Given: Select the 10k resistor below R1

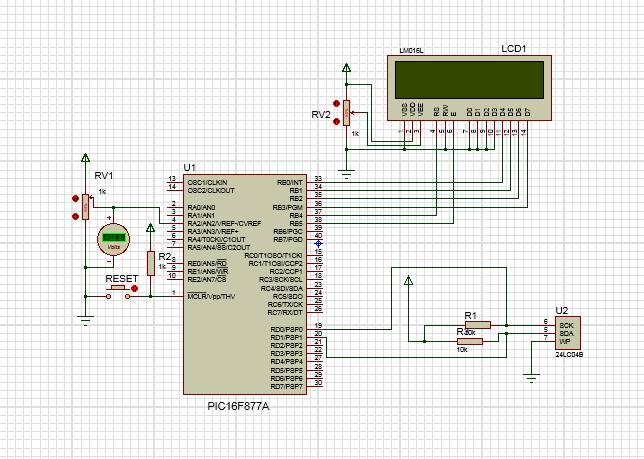Looking at the screenshot, I should click(x=470, y=342).
